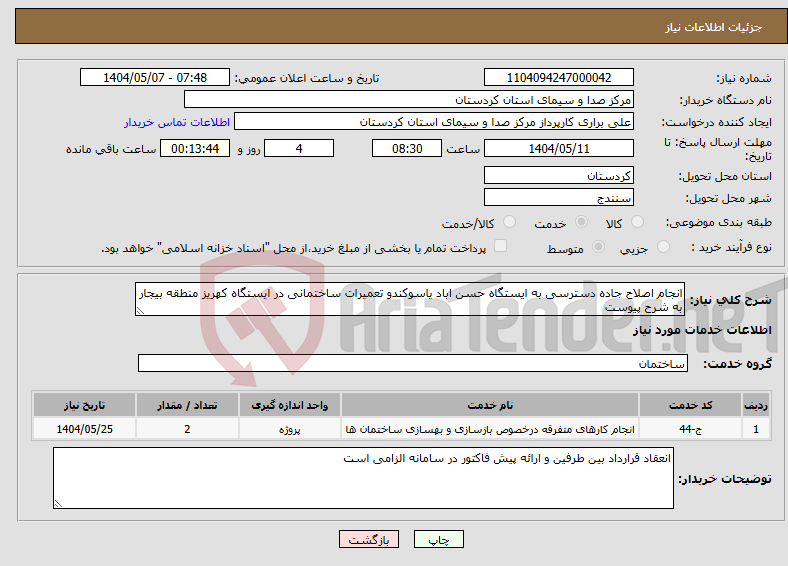Click the buyer notes textarea resize handle
This screenshot has height=566, width=788.
(x=58, y=504)
